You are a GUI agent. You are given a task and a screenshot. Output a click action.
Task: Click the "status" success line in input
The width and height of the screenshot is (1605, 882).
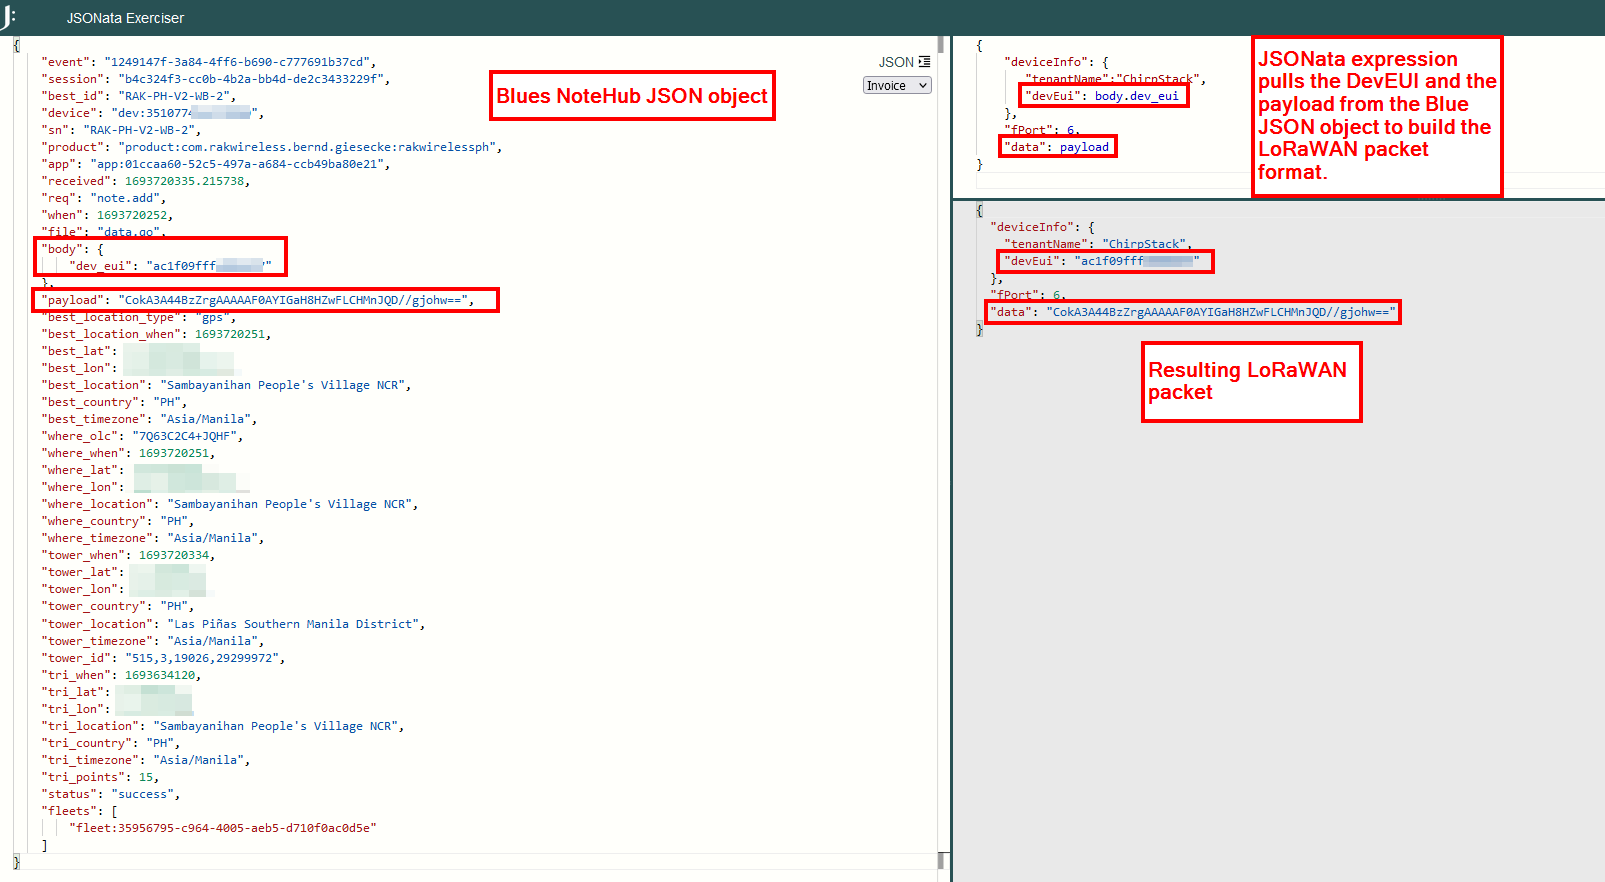110,794
